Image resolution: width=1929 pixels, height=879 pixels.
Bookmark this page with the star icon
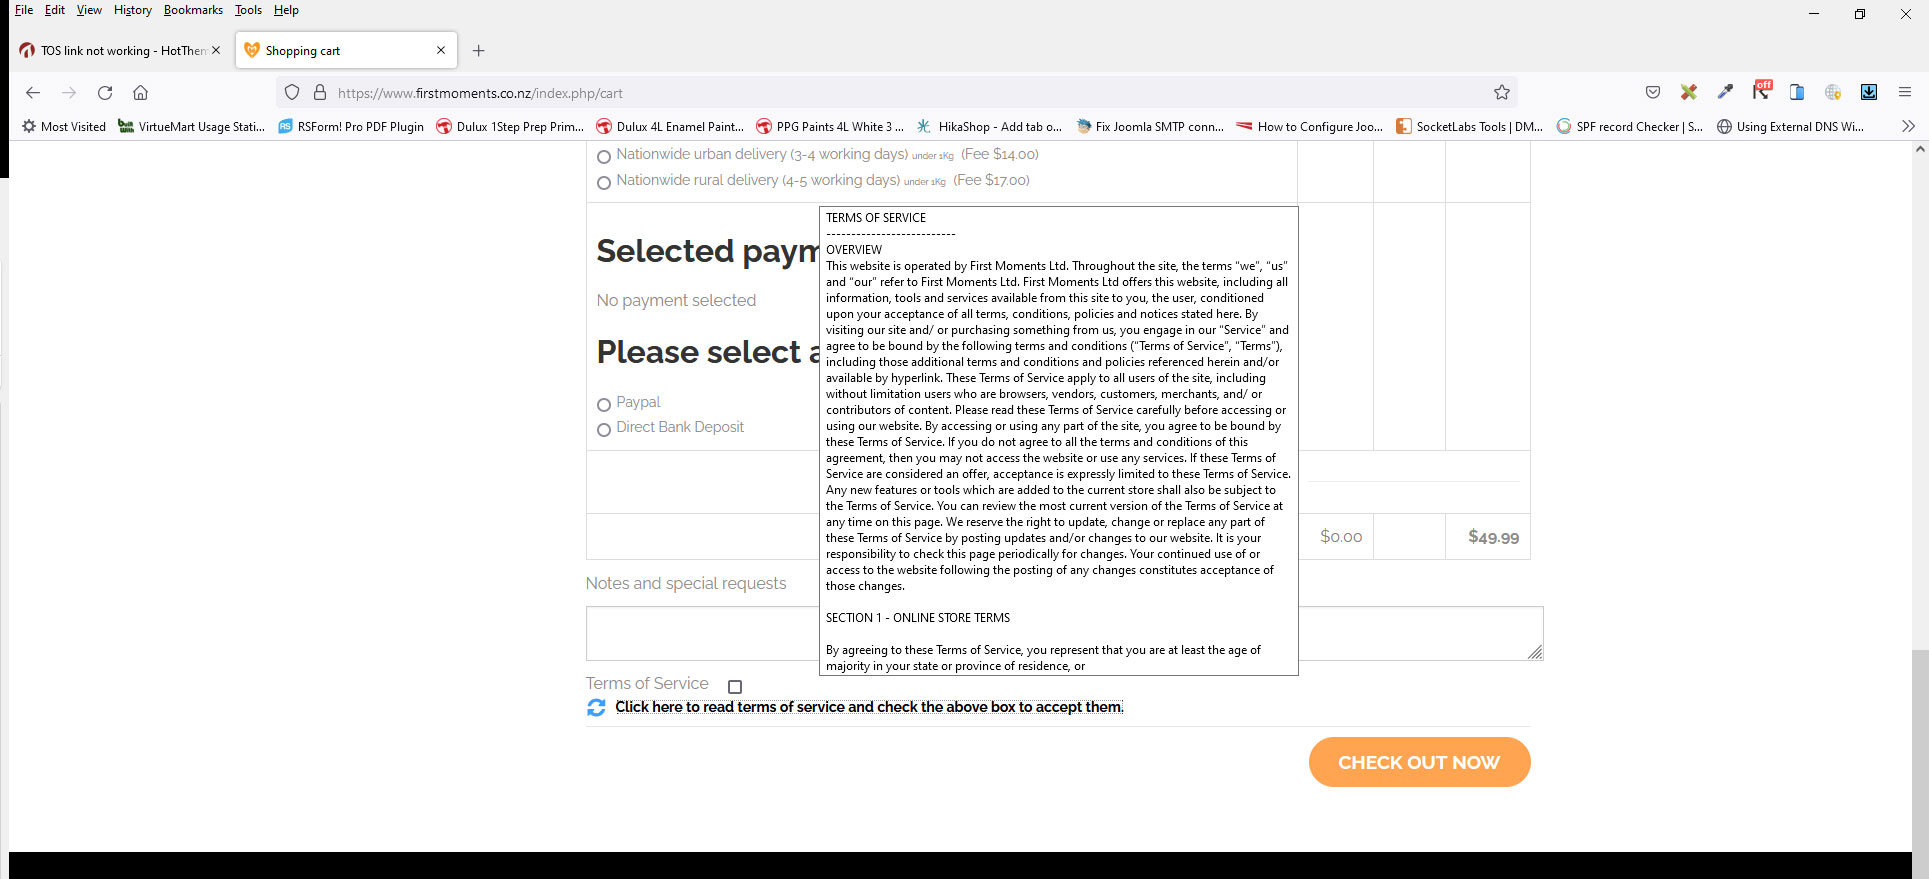click(1502, 93)
